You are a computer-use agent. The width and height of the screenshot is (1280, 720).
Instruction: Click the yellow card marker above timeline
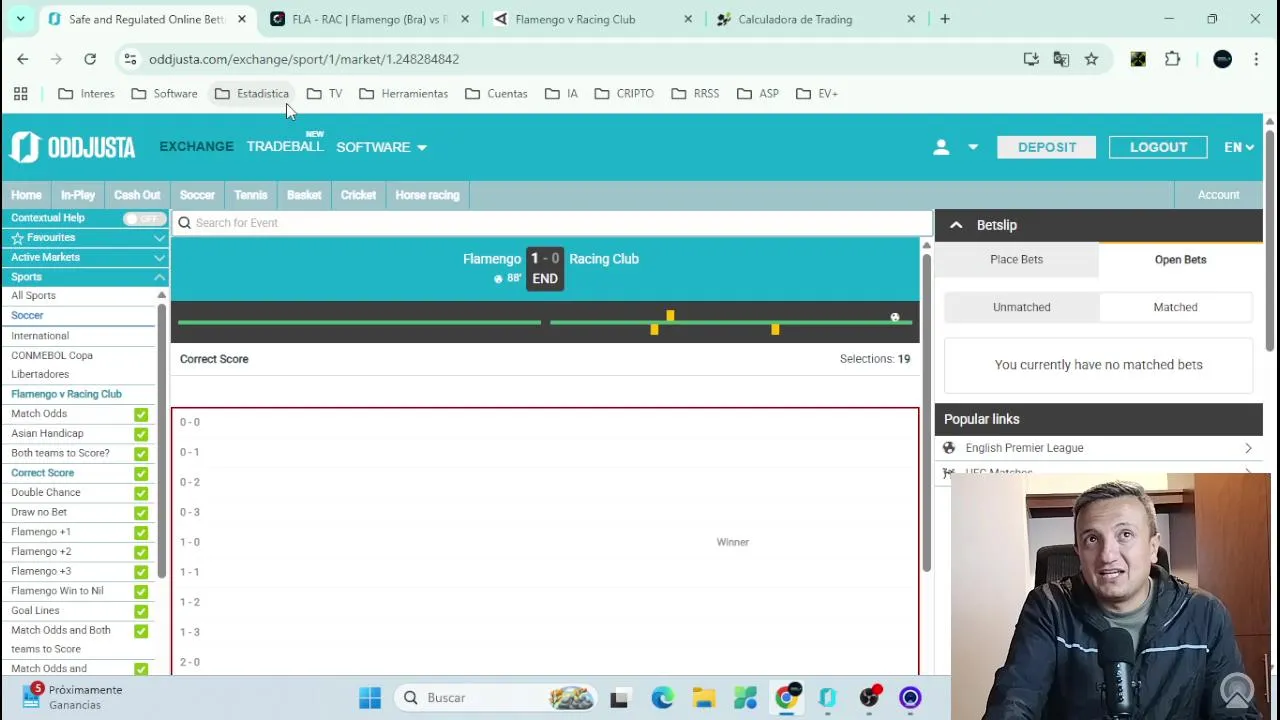coord(670,316)
